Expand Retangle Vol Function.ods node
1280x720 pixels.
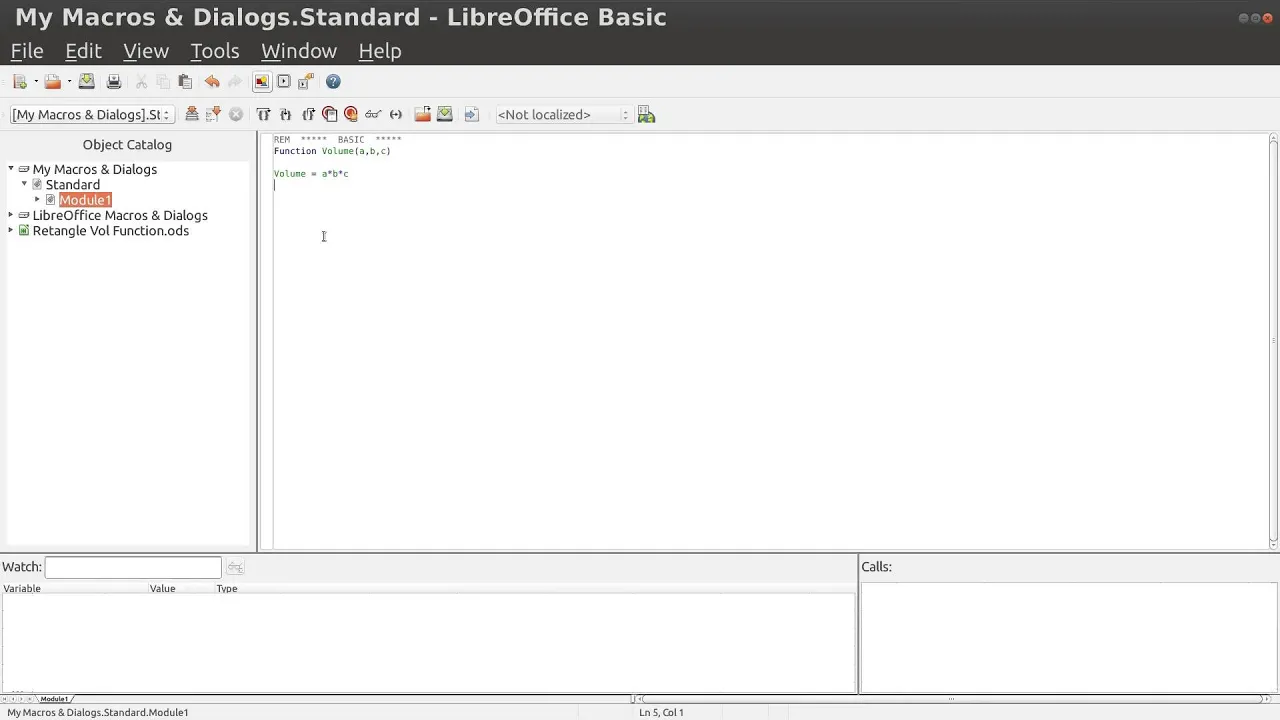point(11,230)
